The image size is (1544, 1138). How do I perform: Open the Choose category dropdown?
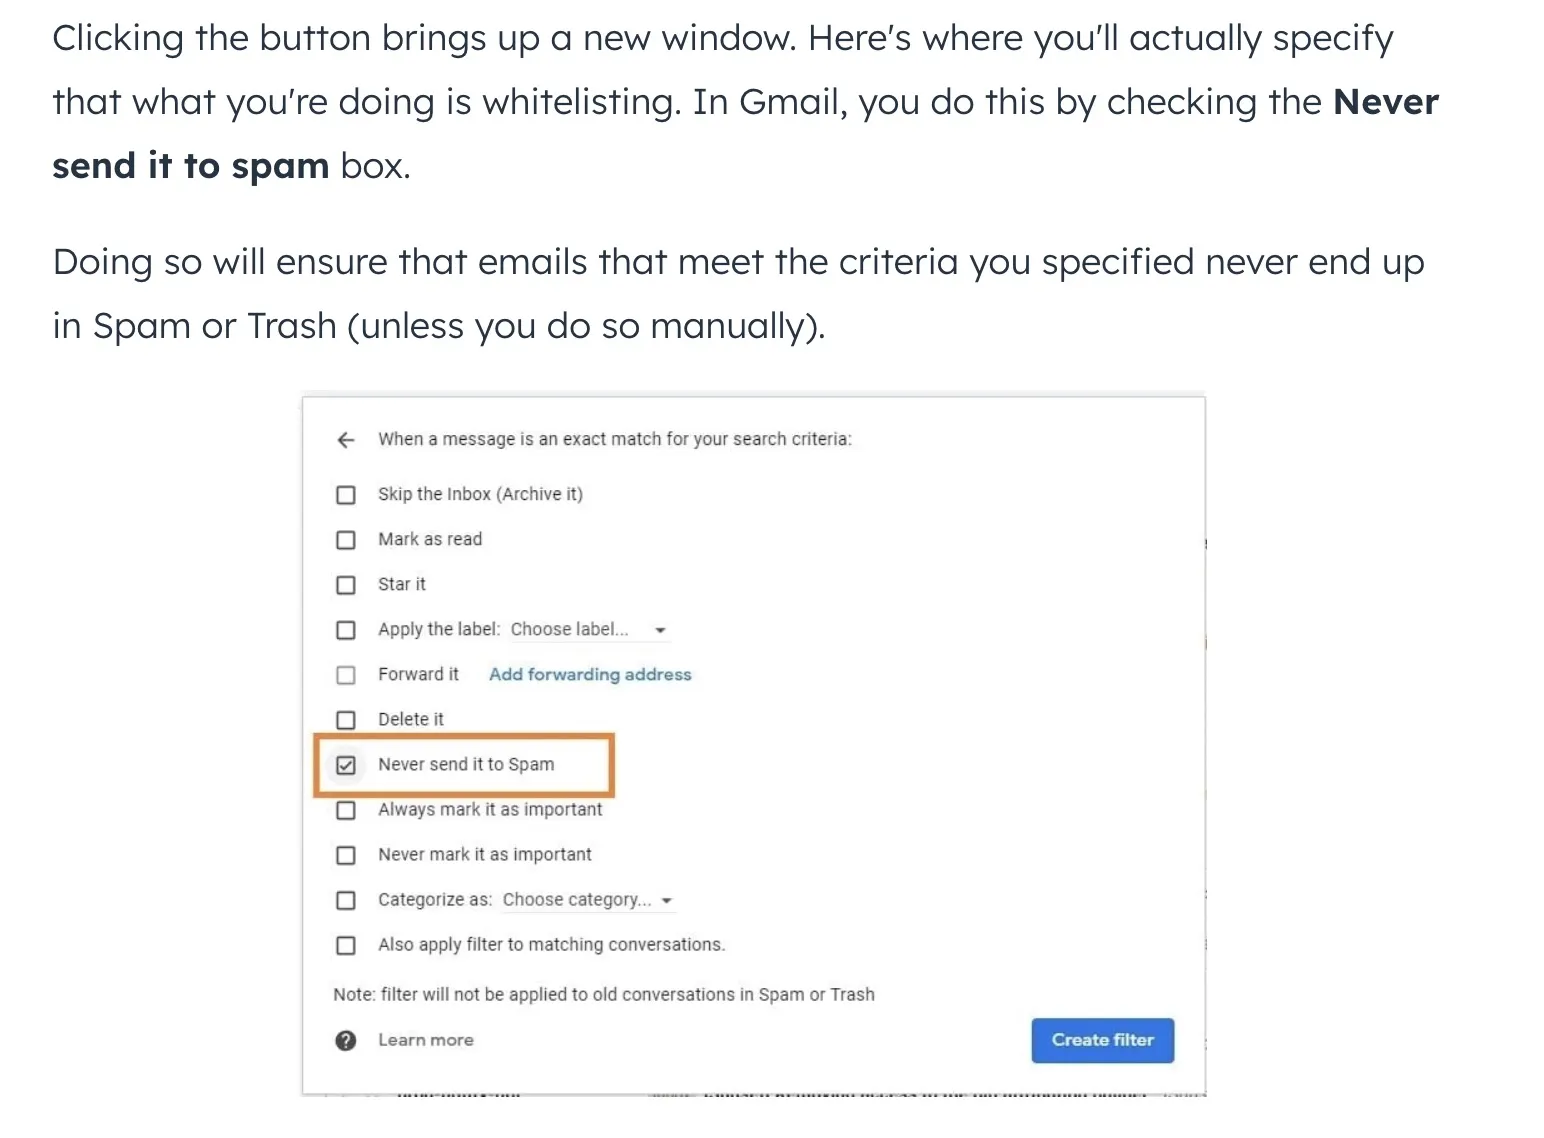[588, 900]
